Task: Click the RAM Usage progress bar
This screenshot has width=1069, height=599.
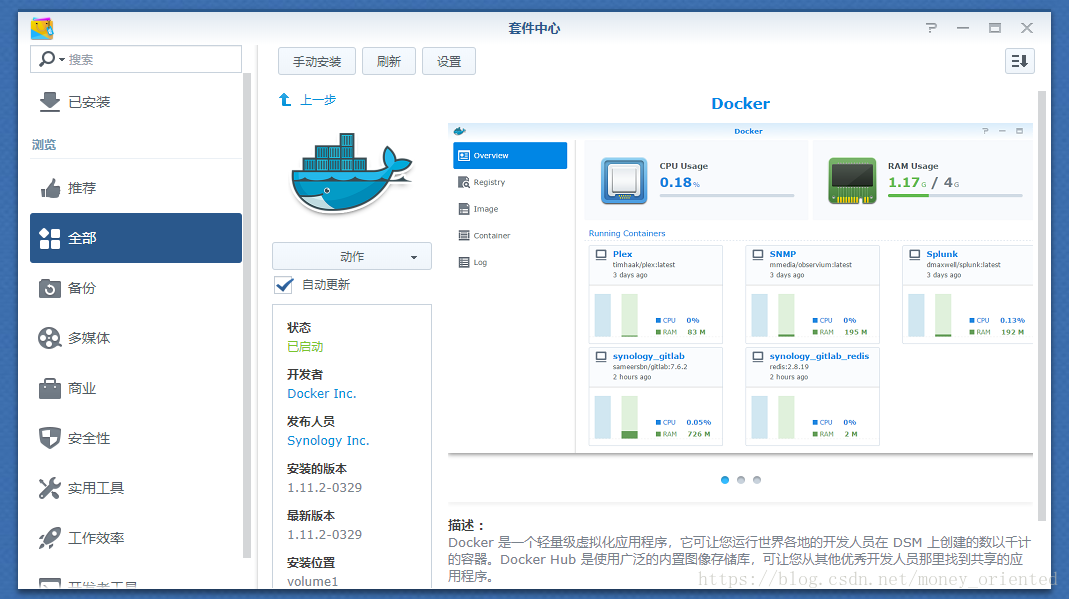Action: 955,196
